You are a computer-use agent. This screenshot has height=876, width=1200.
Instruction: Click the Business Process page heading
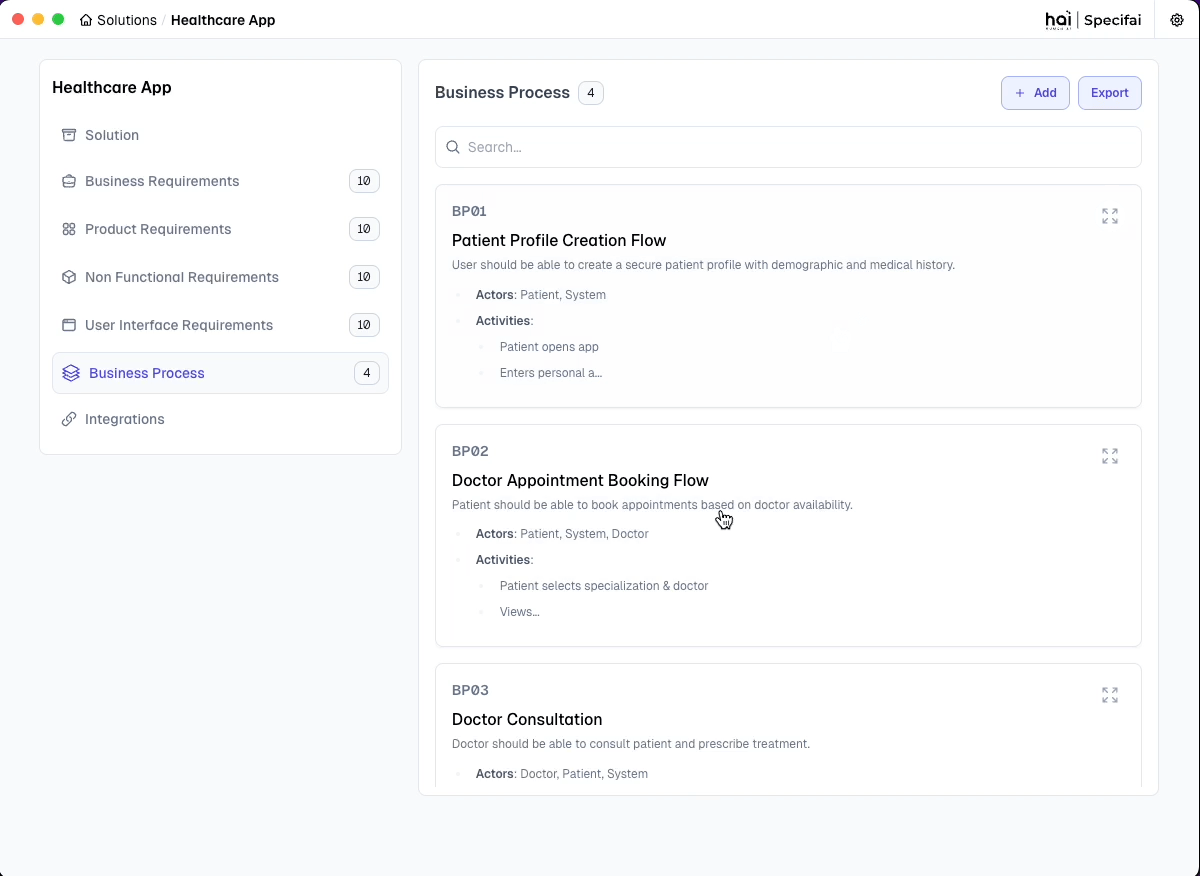point(502,93)
